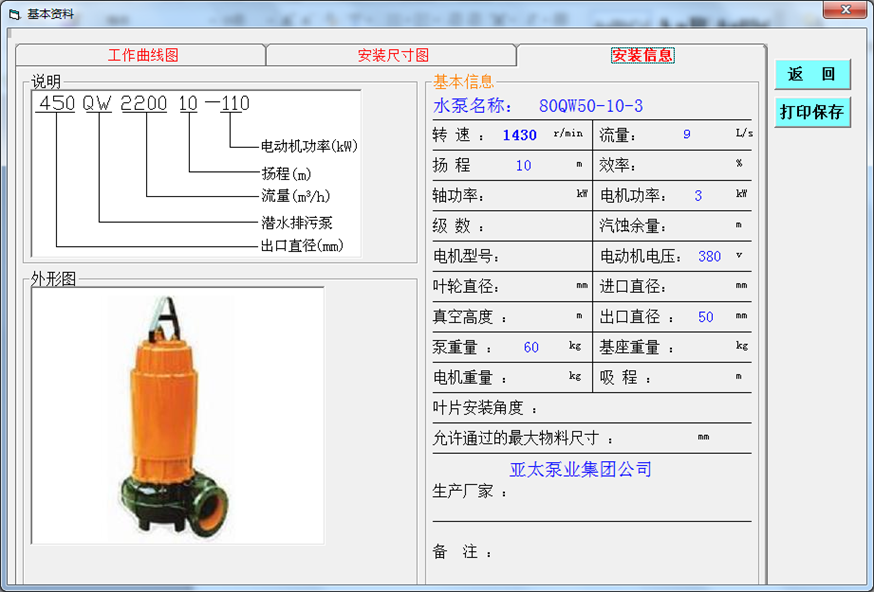Open the 安装尺寸图 tab
The width and height of the screenshot is (874, 592).
[393, 55]
